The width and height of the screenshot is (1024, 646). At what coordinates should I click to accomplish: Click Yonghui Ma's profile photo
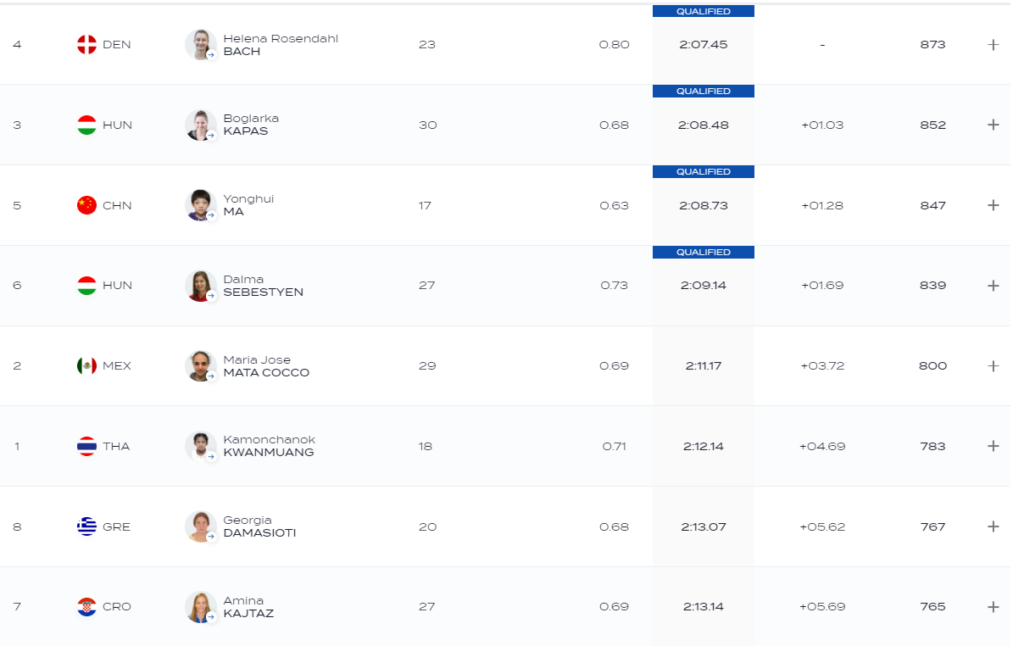point(200,204)
